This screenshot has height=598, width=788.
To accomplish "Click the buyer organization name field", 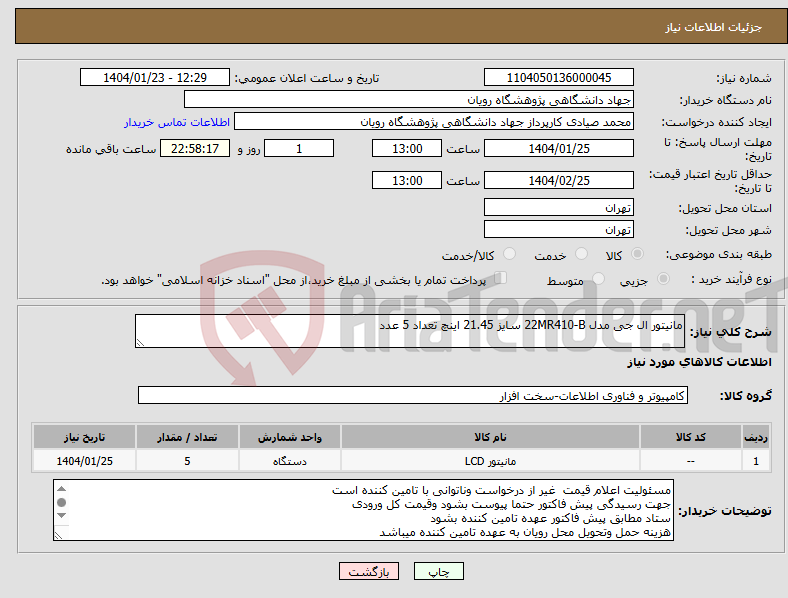I will [409, 99].
